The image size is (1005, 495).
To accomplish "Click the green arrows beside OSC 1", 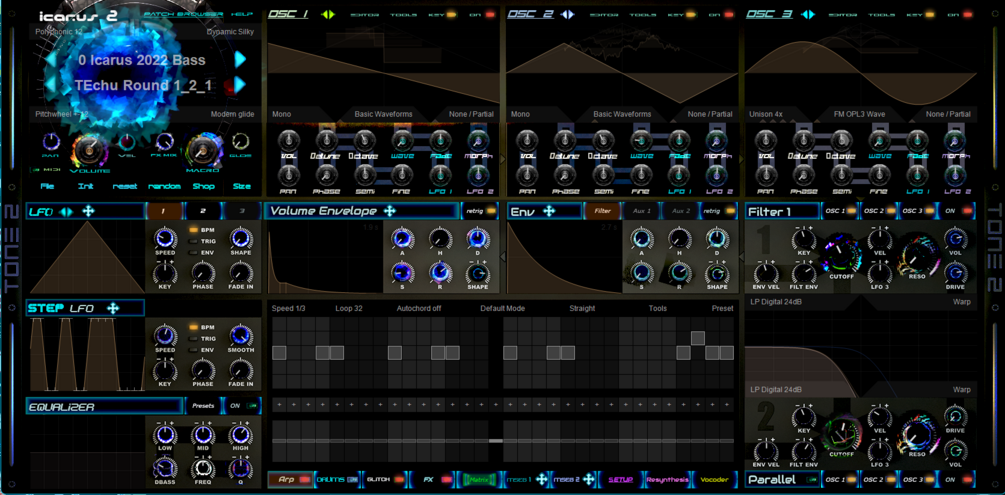I will [328, 14].
